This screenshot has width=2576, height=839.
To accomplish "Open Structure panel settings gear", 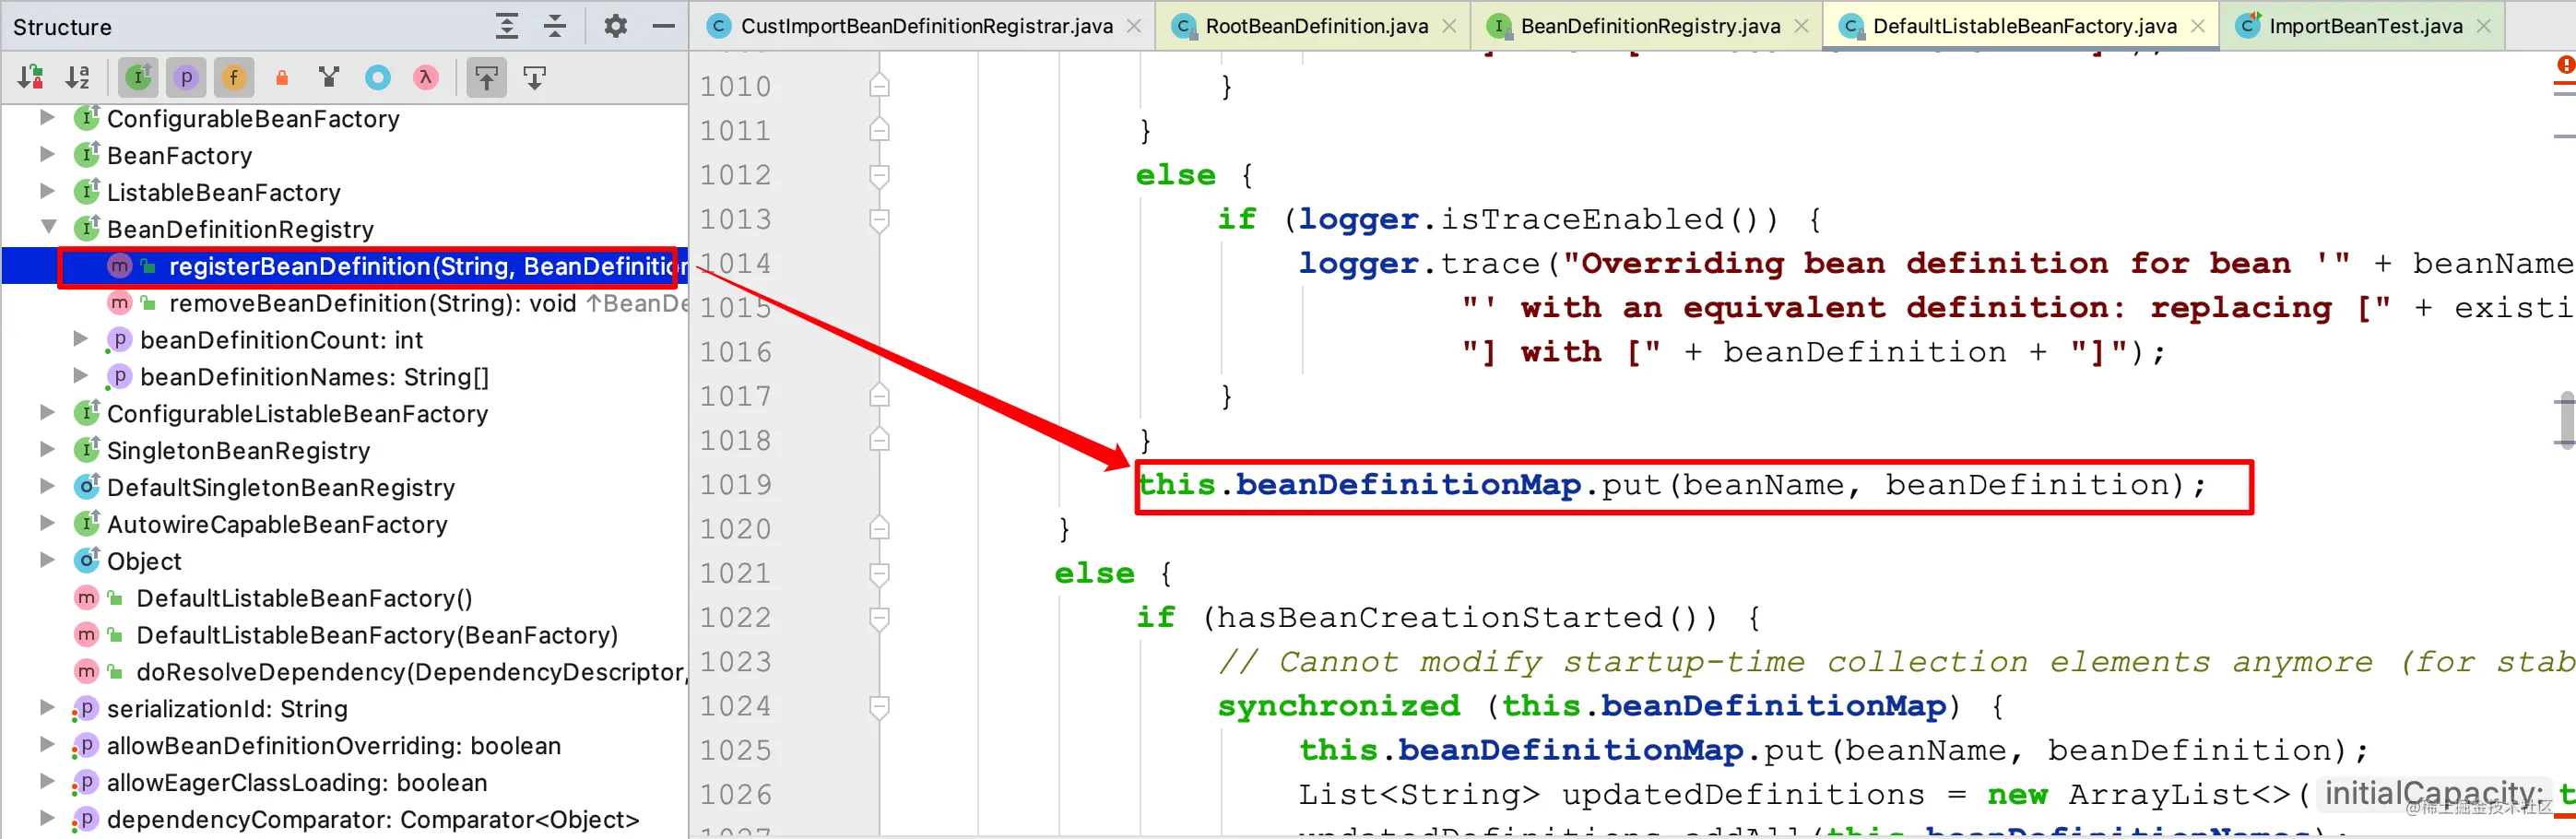I will pos(616,26).
